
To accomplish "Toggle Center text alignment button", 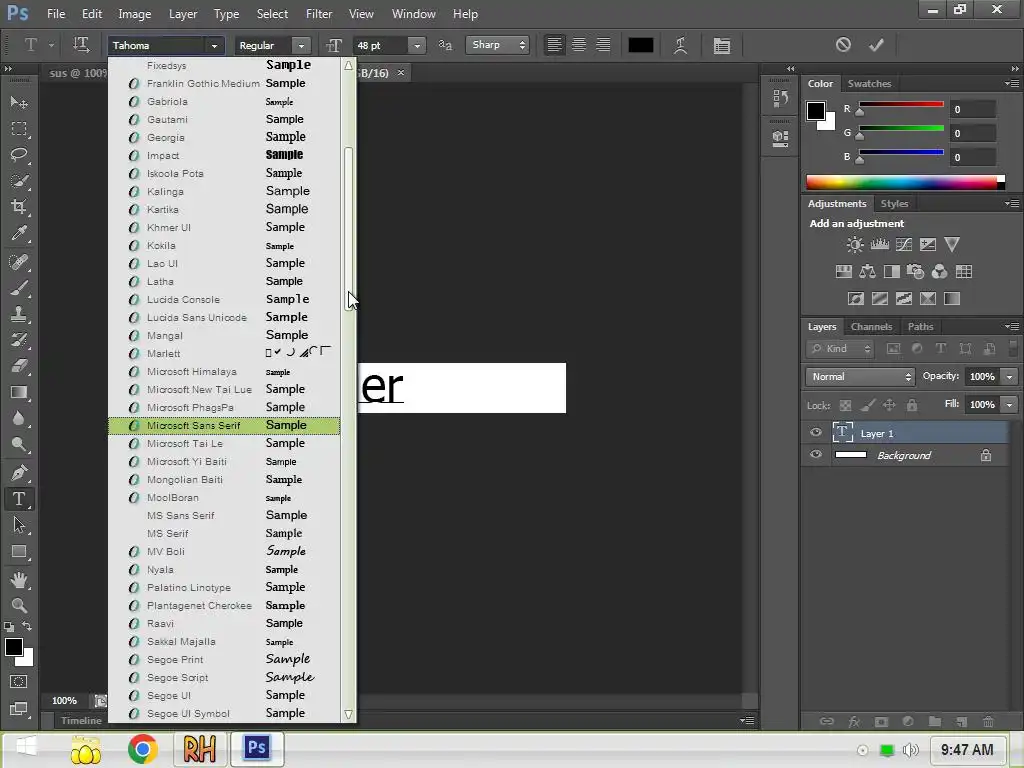I will pyautogui.click(x=579, y=45).
